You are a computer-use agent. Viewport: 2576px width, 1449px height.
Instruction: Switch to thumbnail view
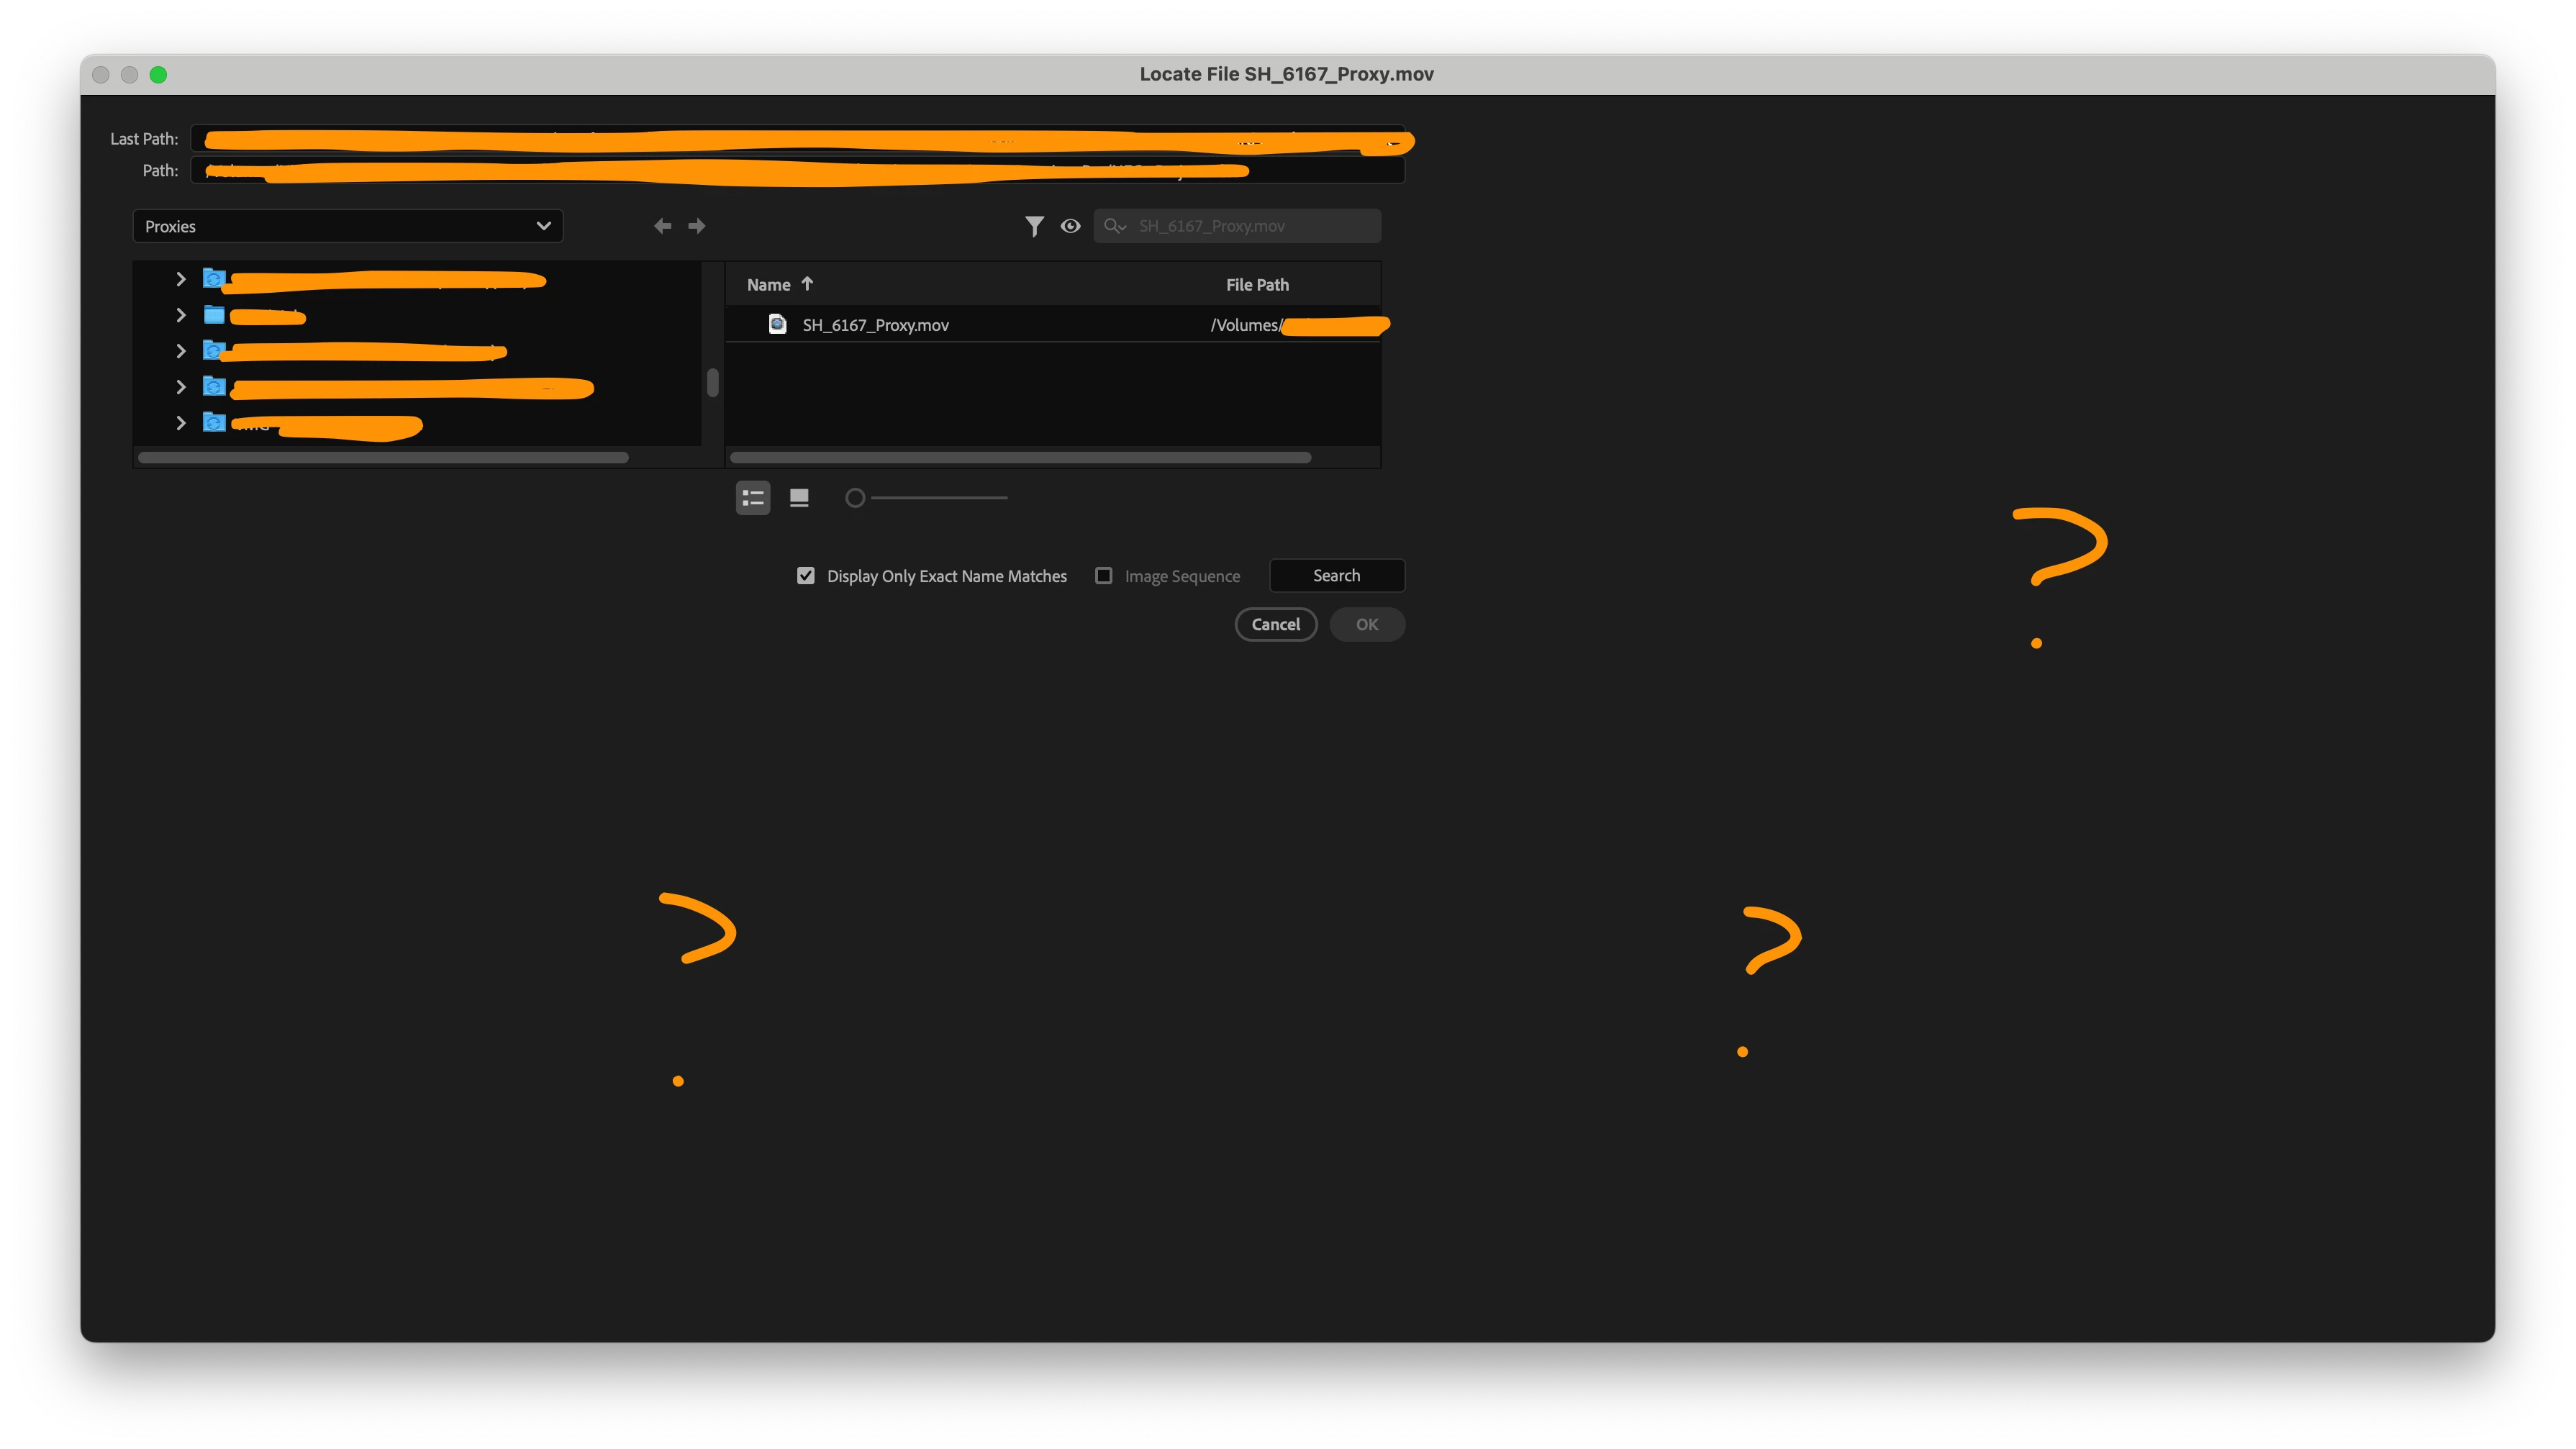[799, 497]
